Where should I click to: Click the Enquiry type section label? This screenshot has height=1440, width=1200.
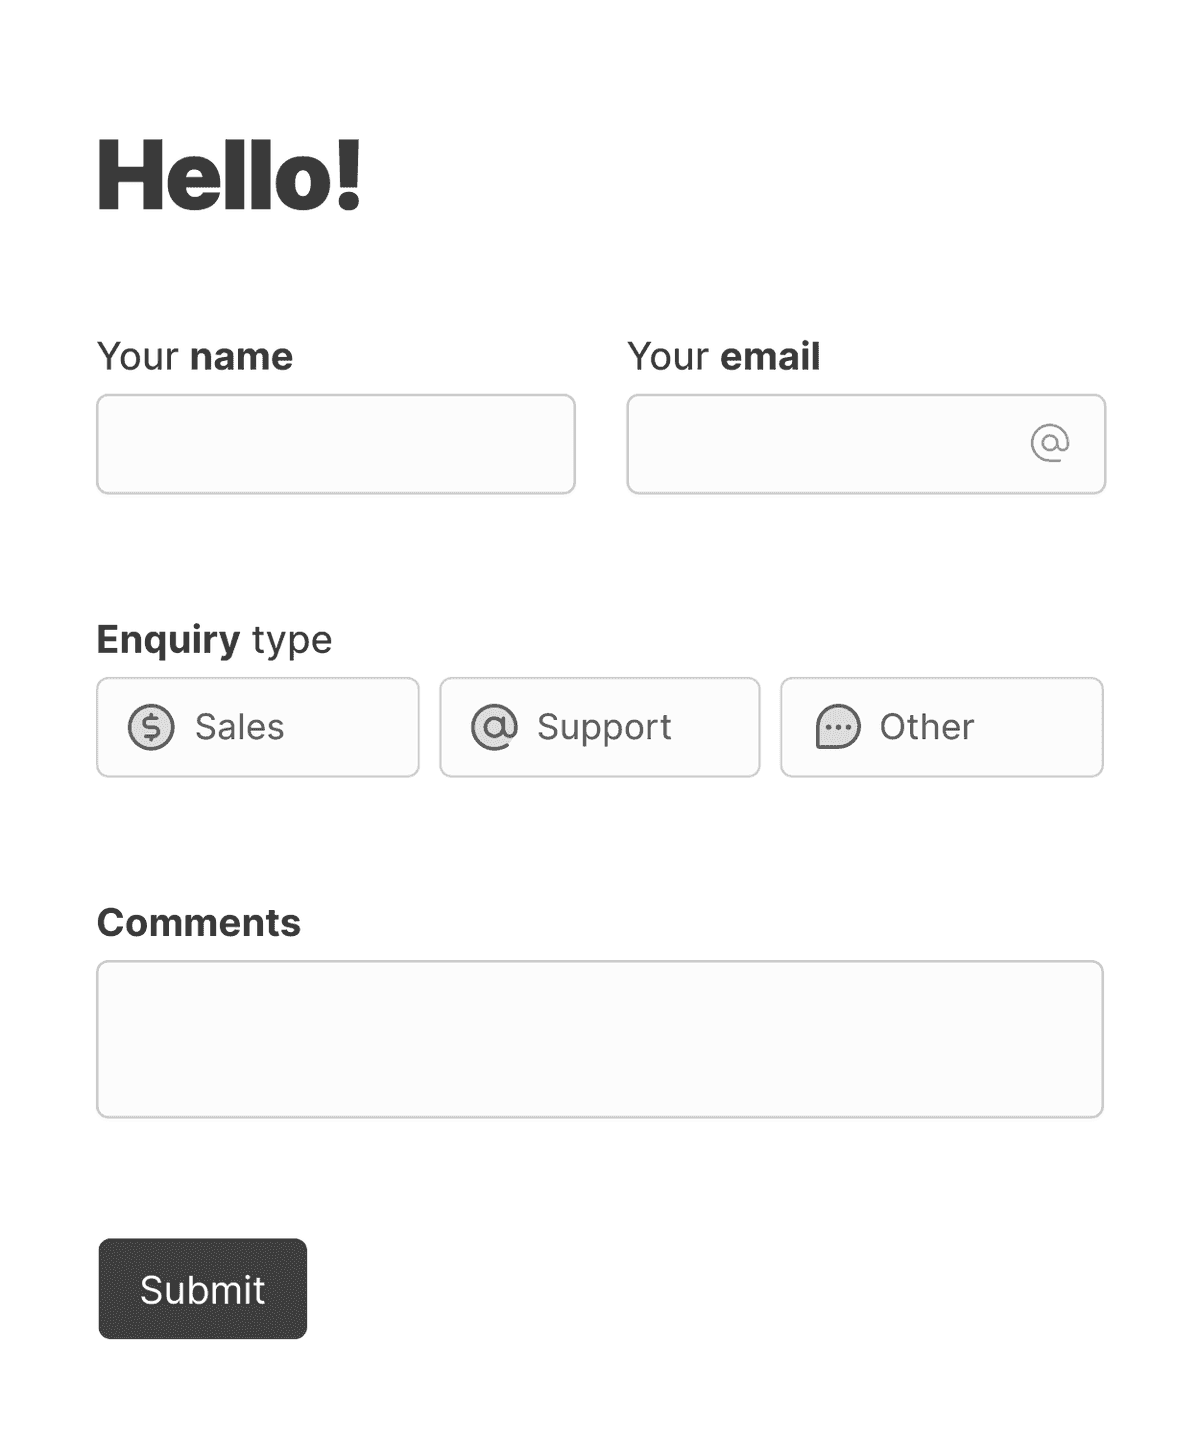coord(213,638)
